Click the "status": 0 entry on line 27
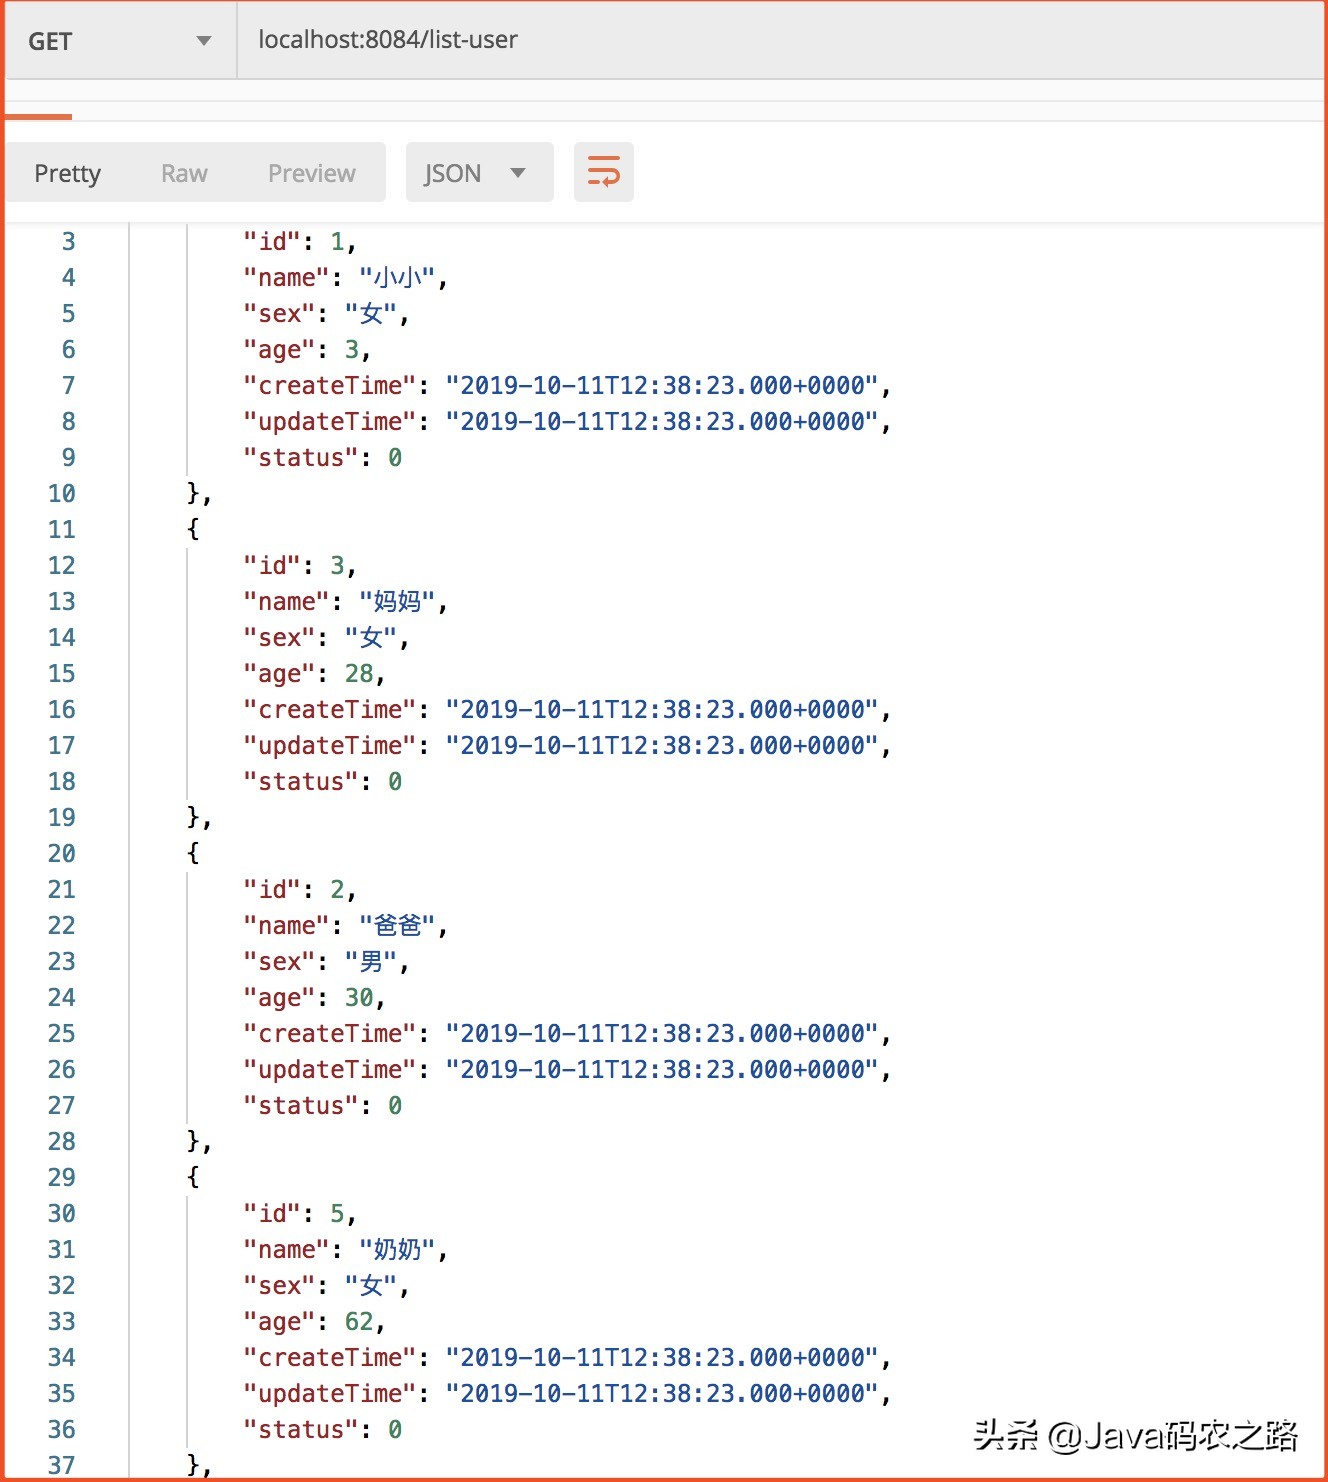 (322, 1106)
